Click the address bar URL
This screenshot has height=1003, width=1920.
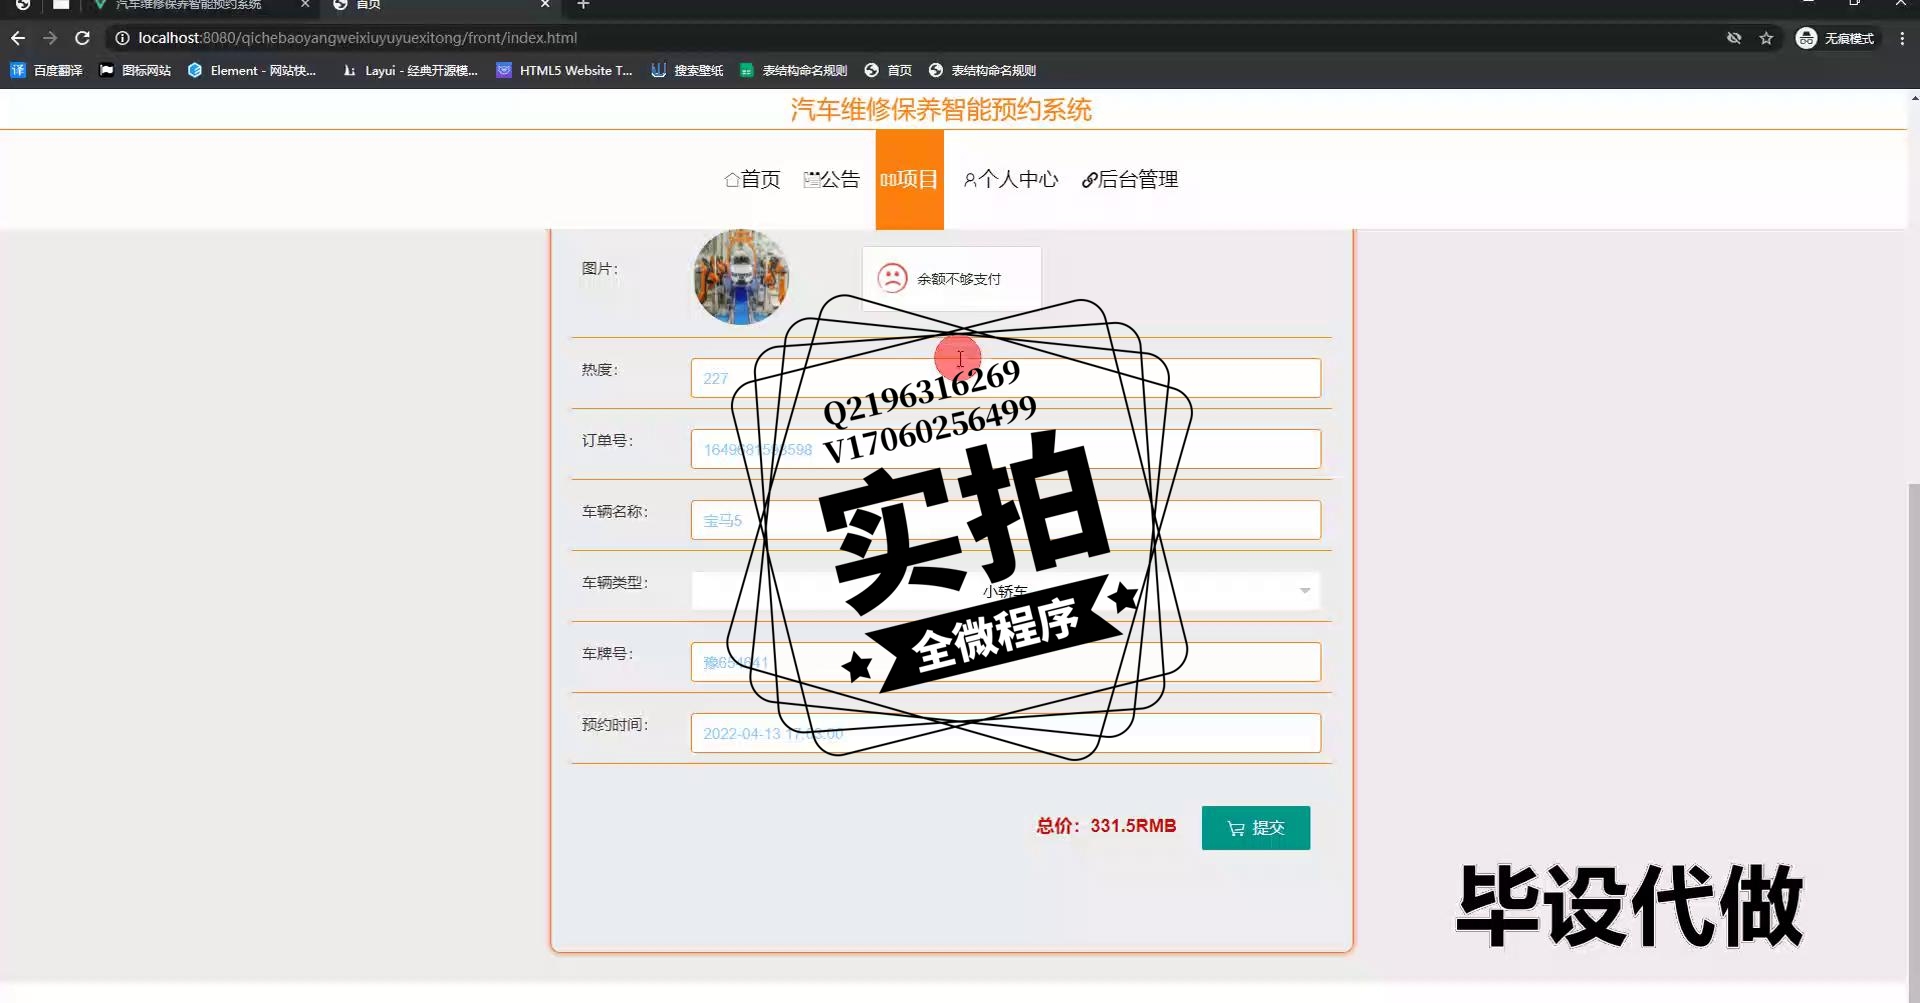[x=358, y=38]
